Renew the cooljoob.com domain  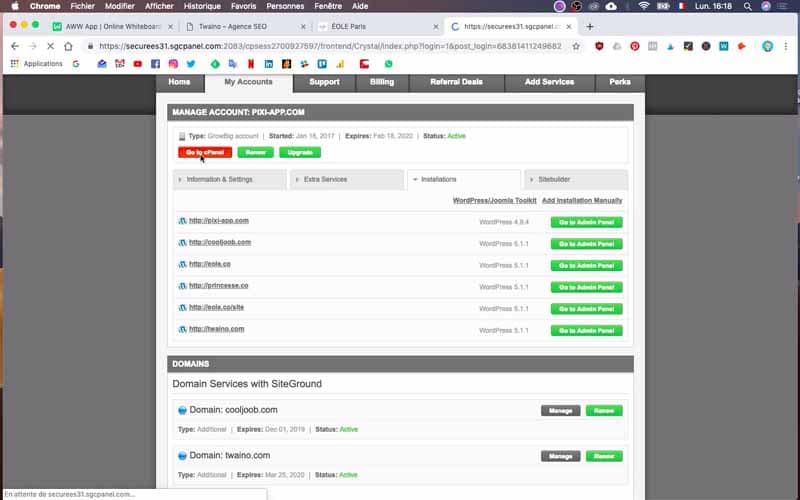(604, 411)
